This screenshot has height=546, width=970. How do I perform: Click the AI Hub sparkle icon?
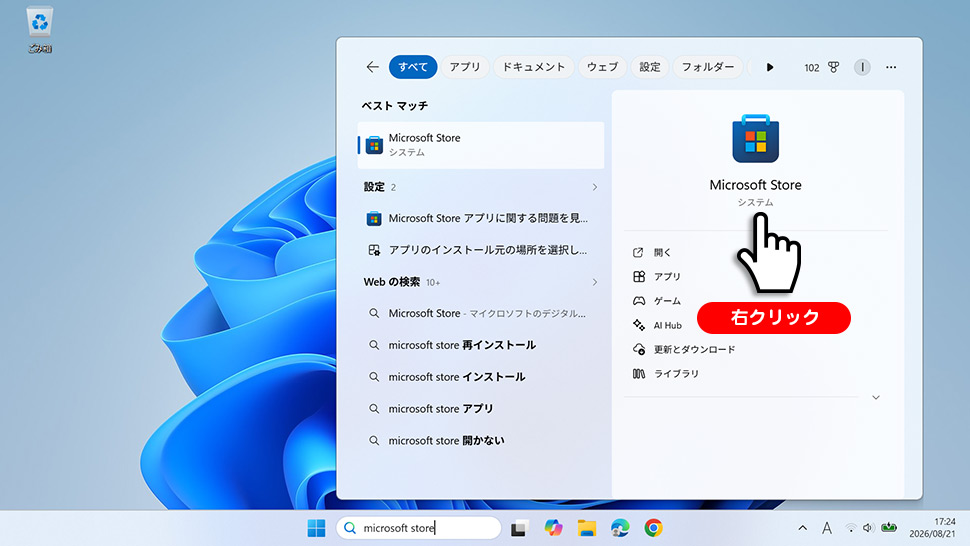click(x=638, y=325)
